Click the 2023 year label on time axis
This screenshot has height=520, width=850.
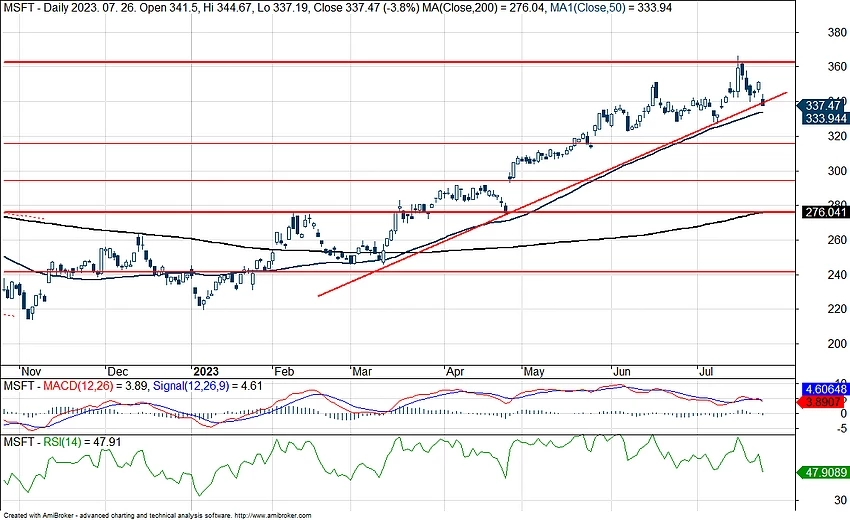pyautogui.click(x=206, y=371)
